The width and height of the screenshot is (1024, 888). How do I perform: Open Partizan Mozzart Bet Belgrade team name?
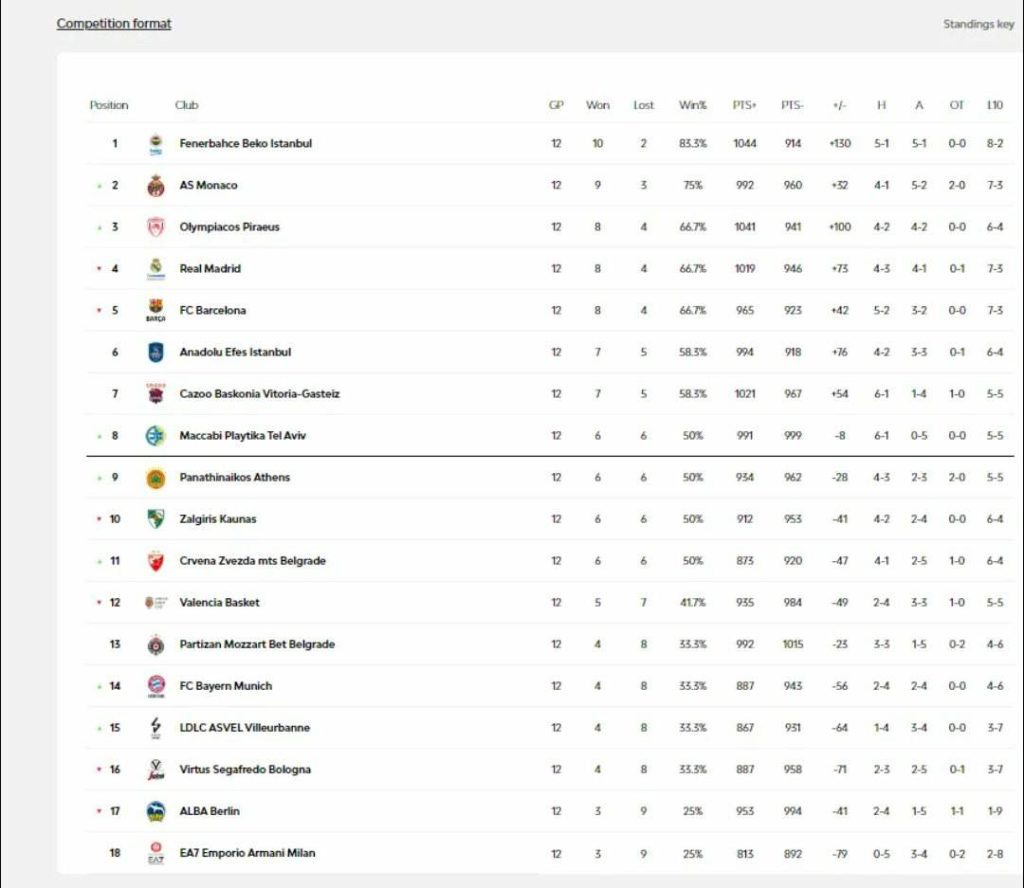click(257, 644)
